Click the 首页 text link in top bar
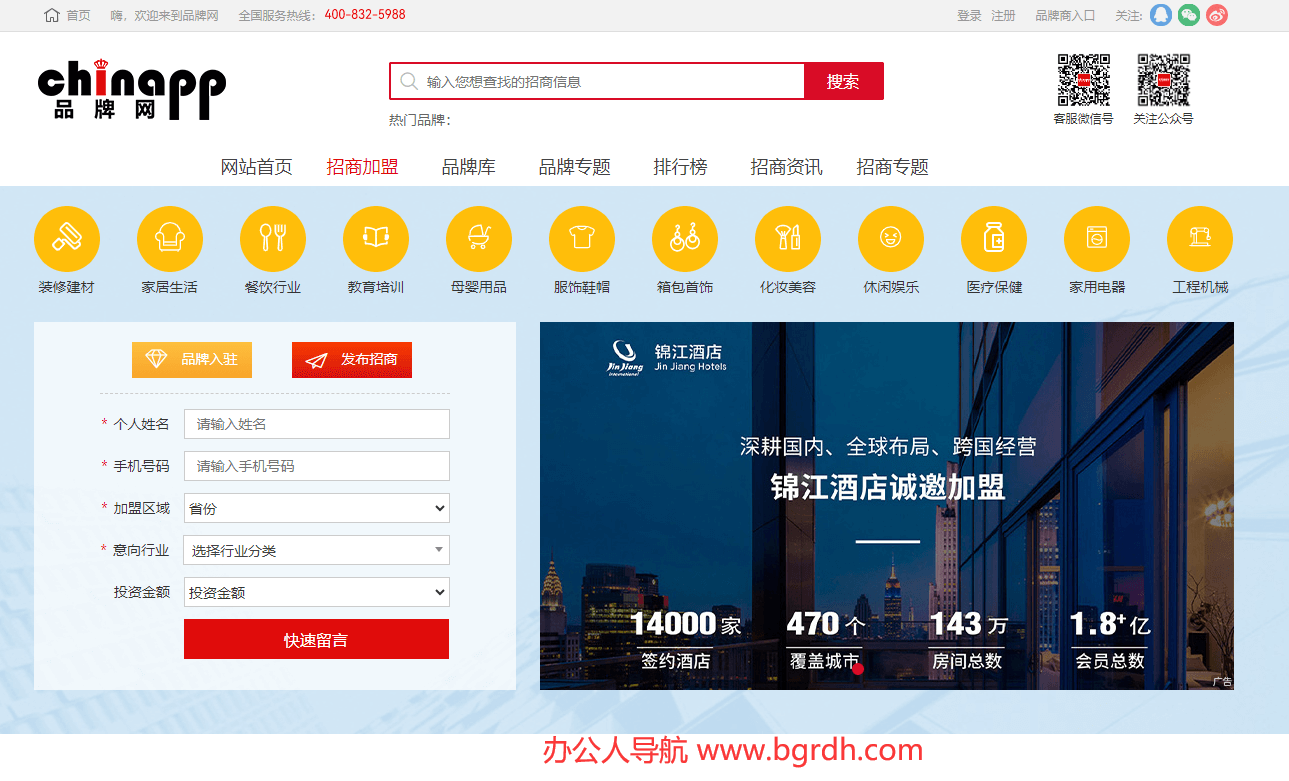Image resolution: width=1289 pixels, height=781 pixels. [x=78, y=15]
